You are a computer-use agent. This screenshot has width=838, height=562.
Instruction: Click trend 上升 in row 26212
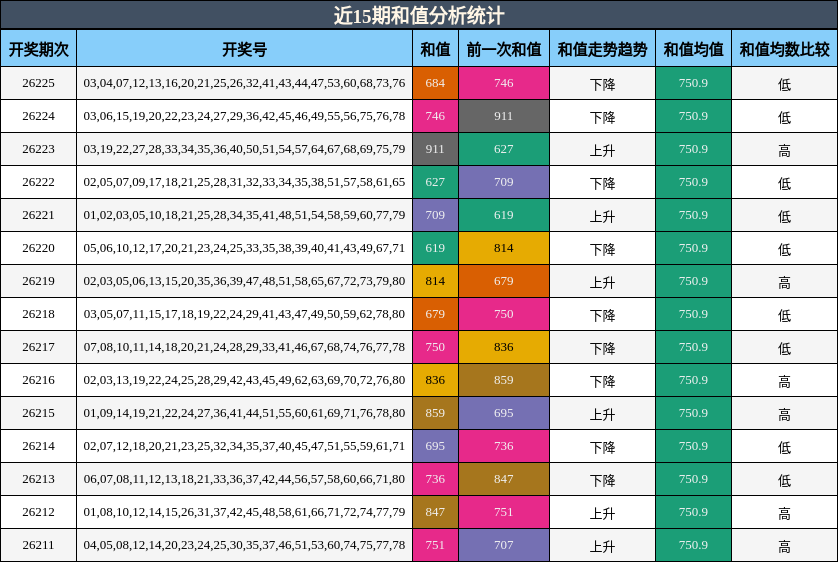(602, 513)
